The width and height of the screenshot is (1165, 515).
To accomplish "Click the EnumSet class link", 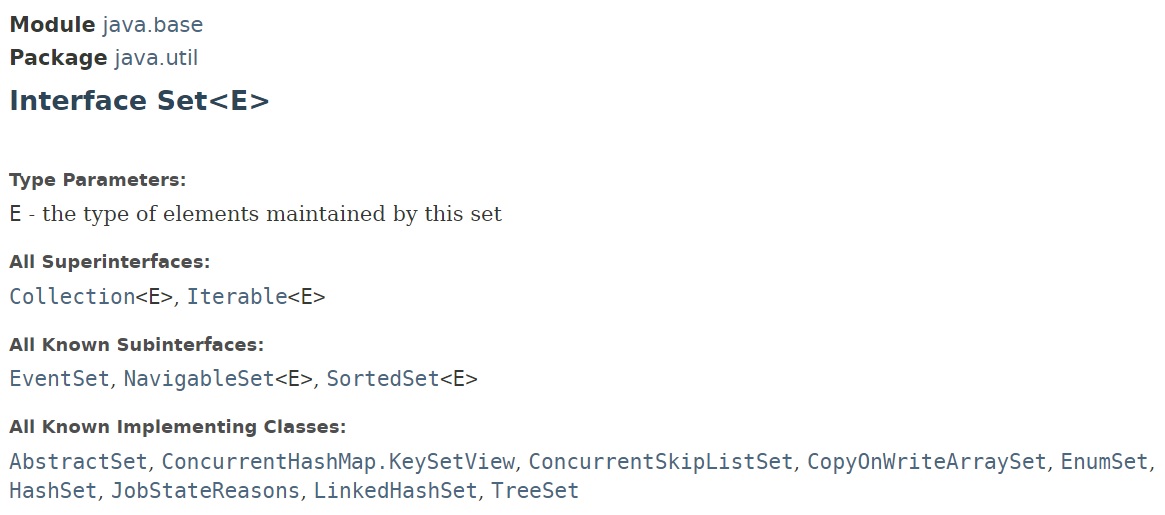I will tap(1104, 462).
